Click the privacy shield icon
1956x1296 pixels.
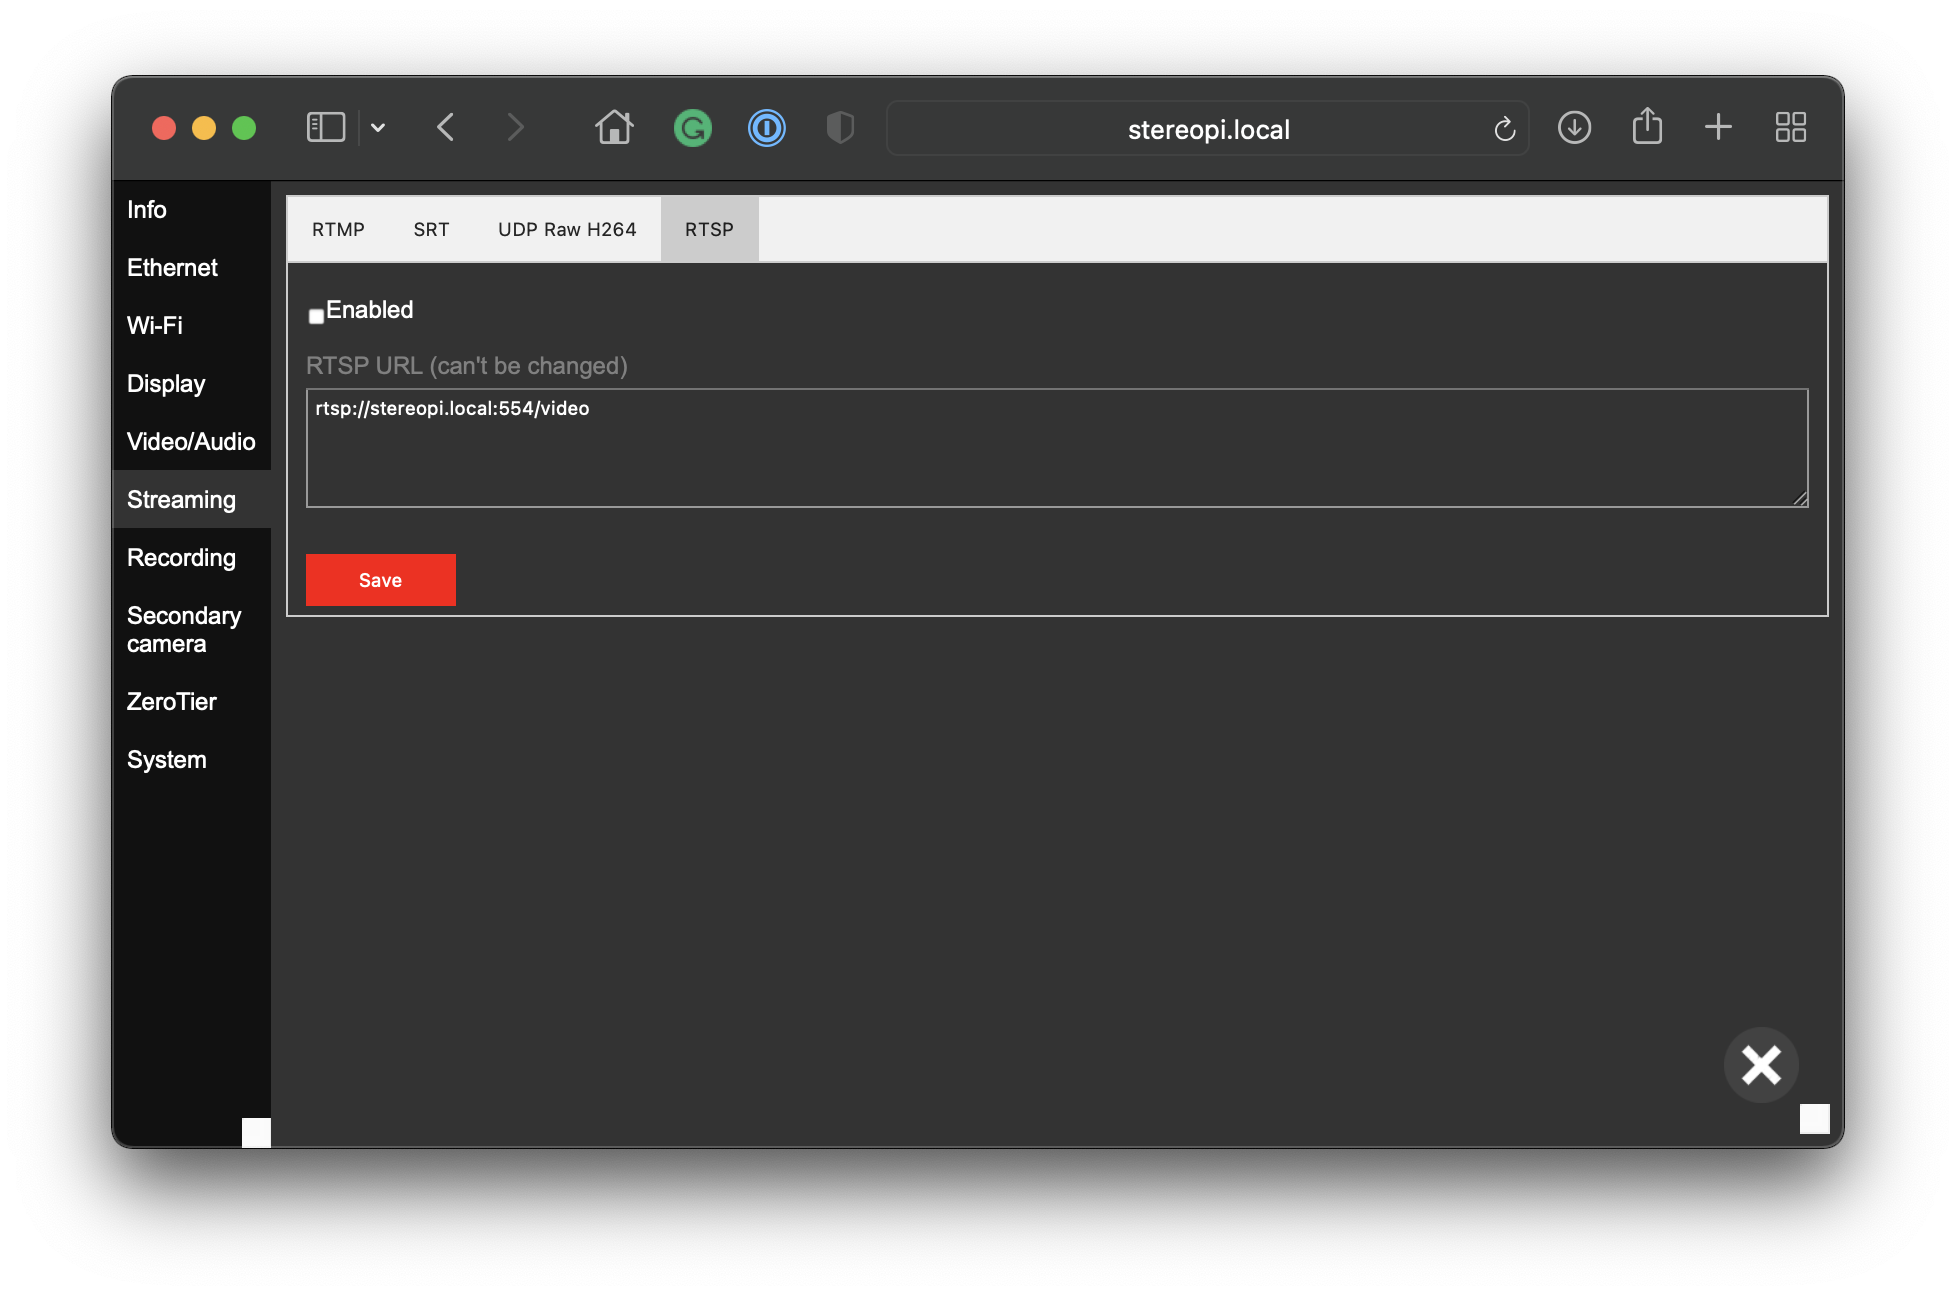tap(840, 128)
